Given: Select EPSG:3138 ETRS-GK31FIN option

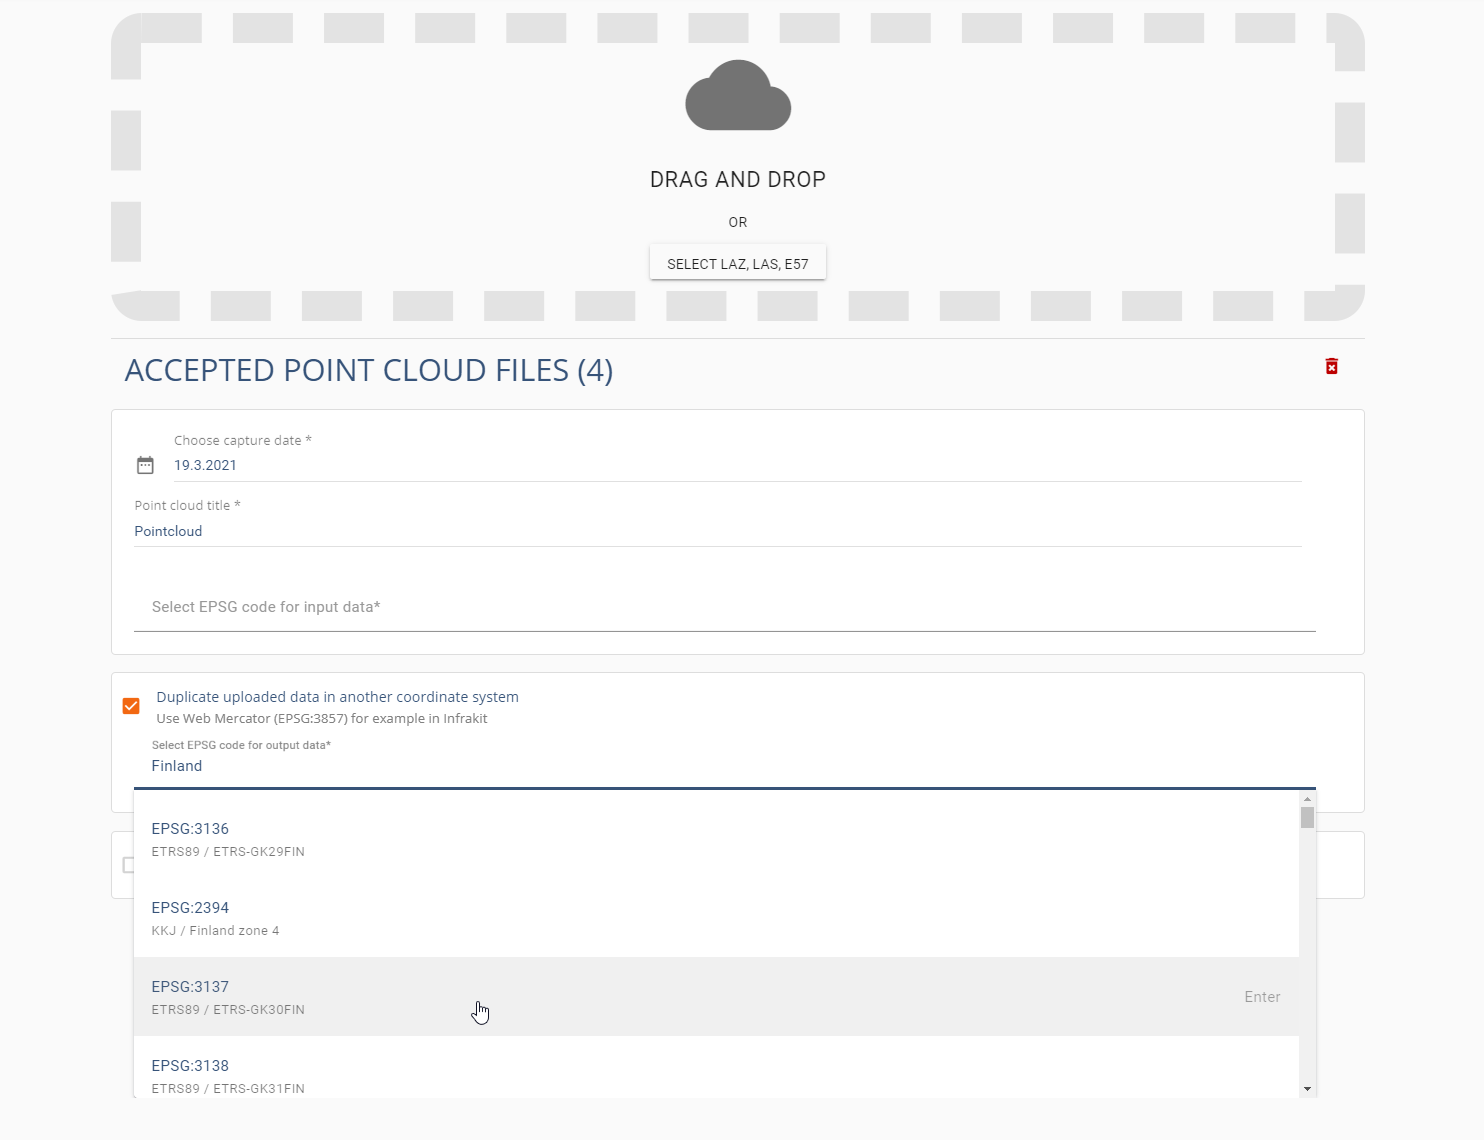Looking at the screenshot, I should [x=716, y=1068].
